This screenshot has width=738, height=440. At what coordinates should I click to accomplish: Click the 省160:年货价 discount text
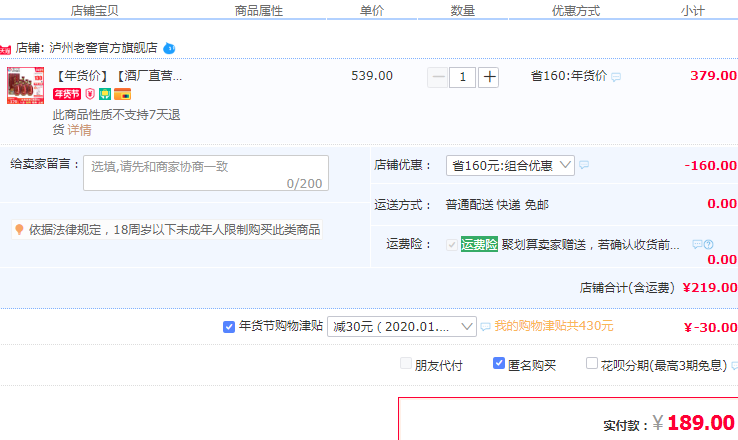(x=569, y=76)
